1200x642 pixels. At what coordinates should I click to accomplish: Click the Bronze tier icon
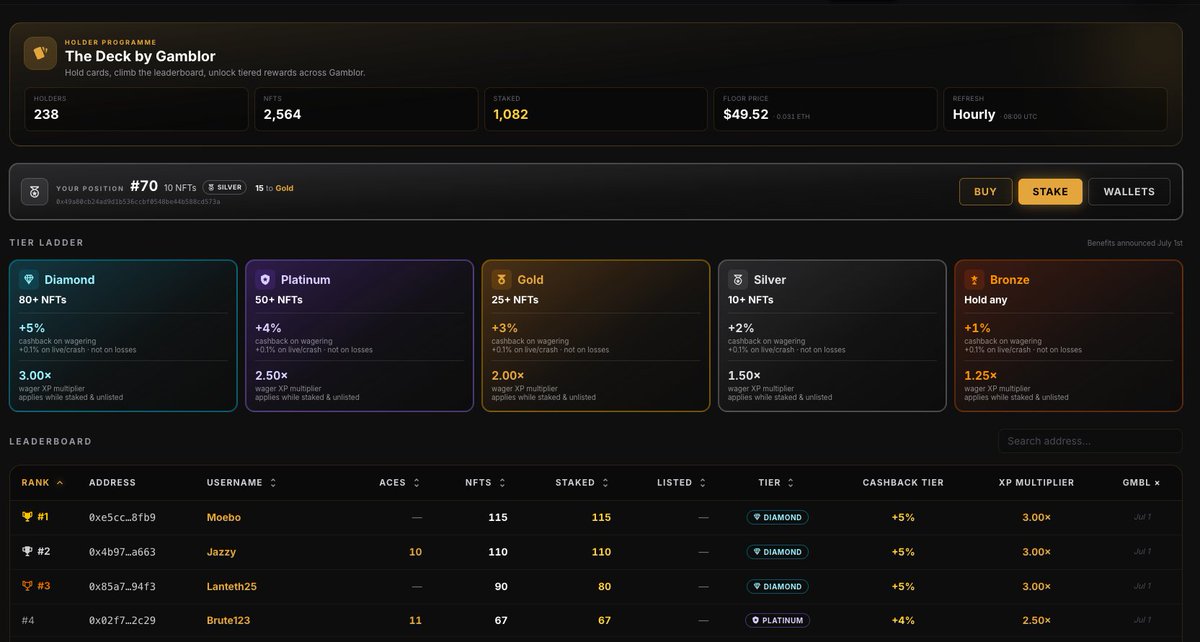coord(974,280)
